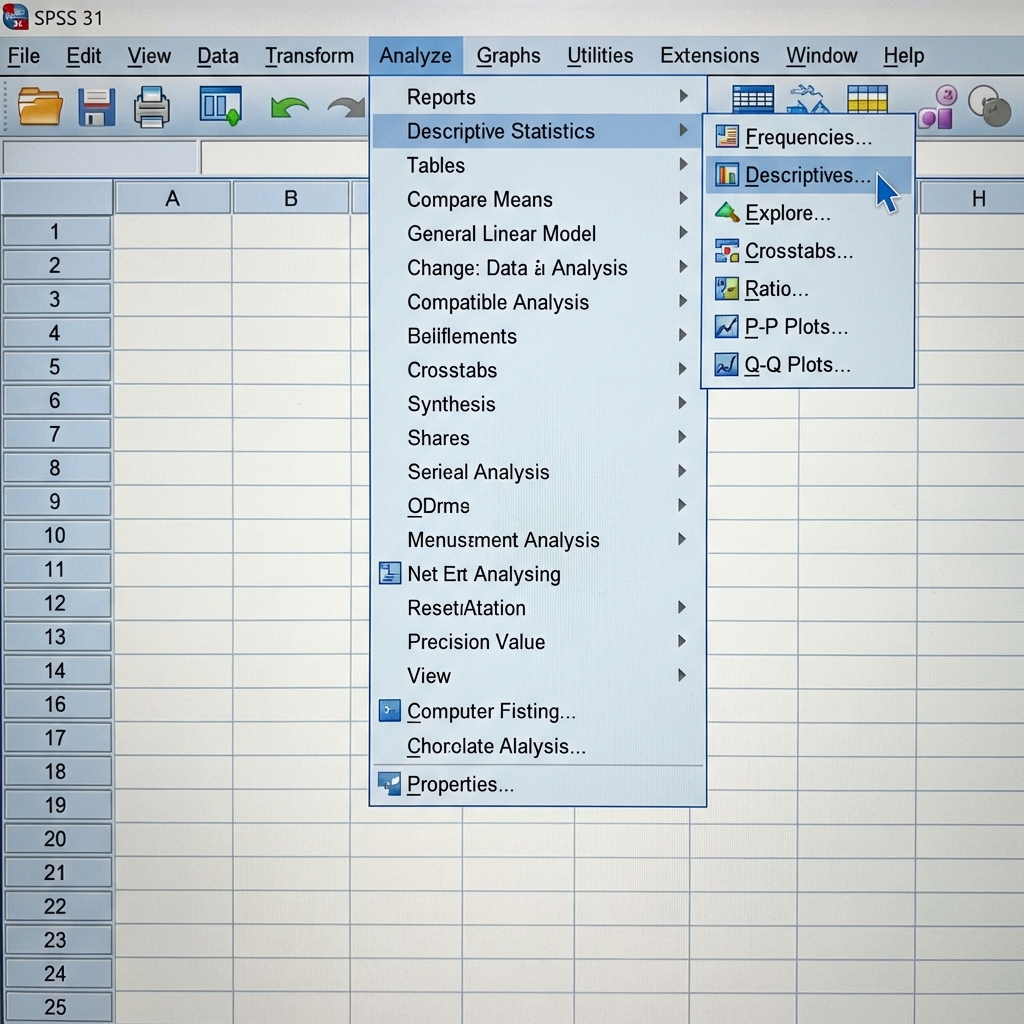Viewport: 1024px width, 1024px height.
Task: Click the Print toolbar icon
Action: point(152,106)
